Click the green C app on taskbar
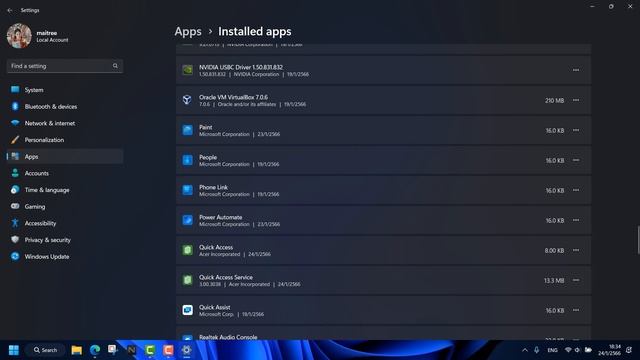The height and width of the screenshot is (360, 640). [150, 350]
